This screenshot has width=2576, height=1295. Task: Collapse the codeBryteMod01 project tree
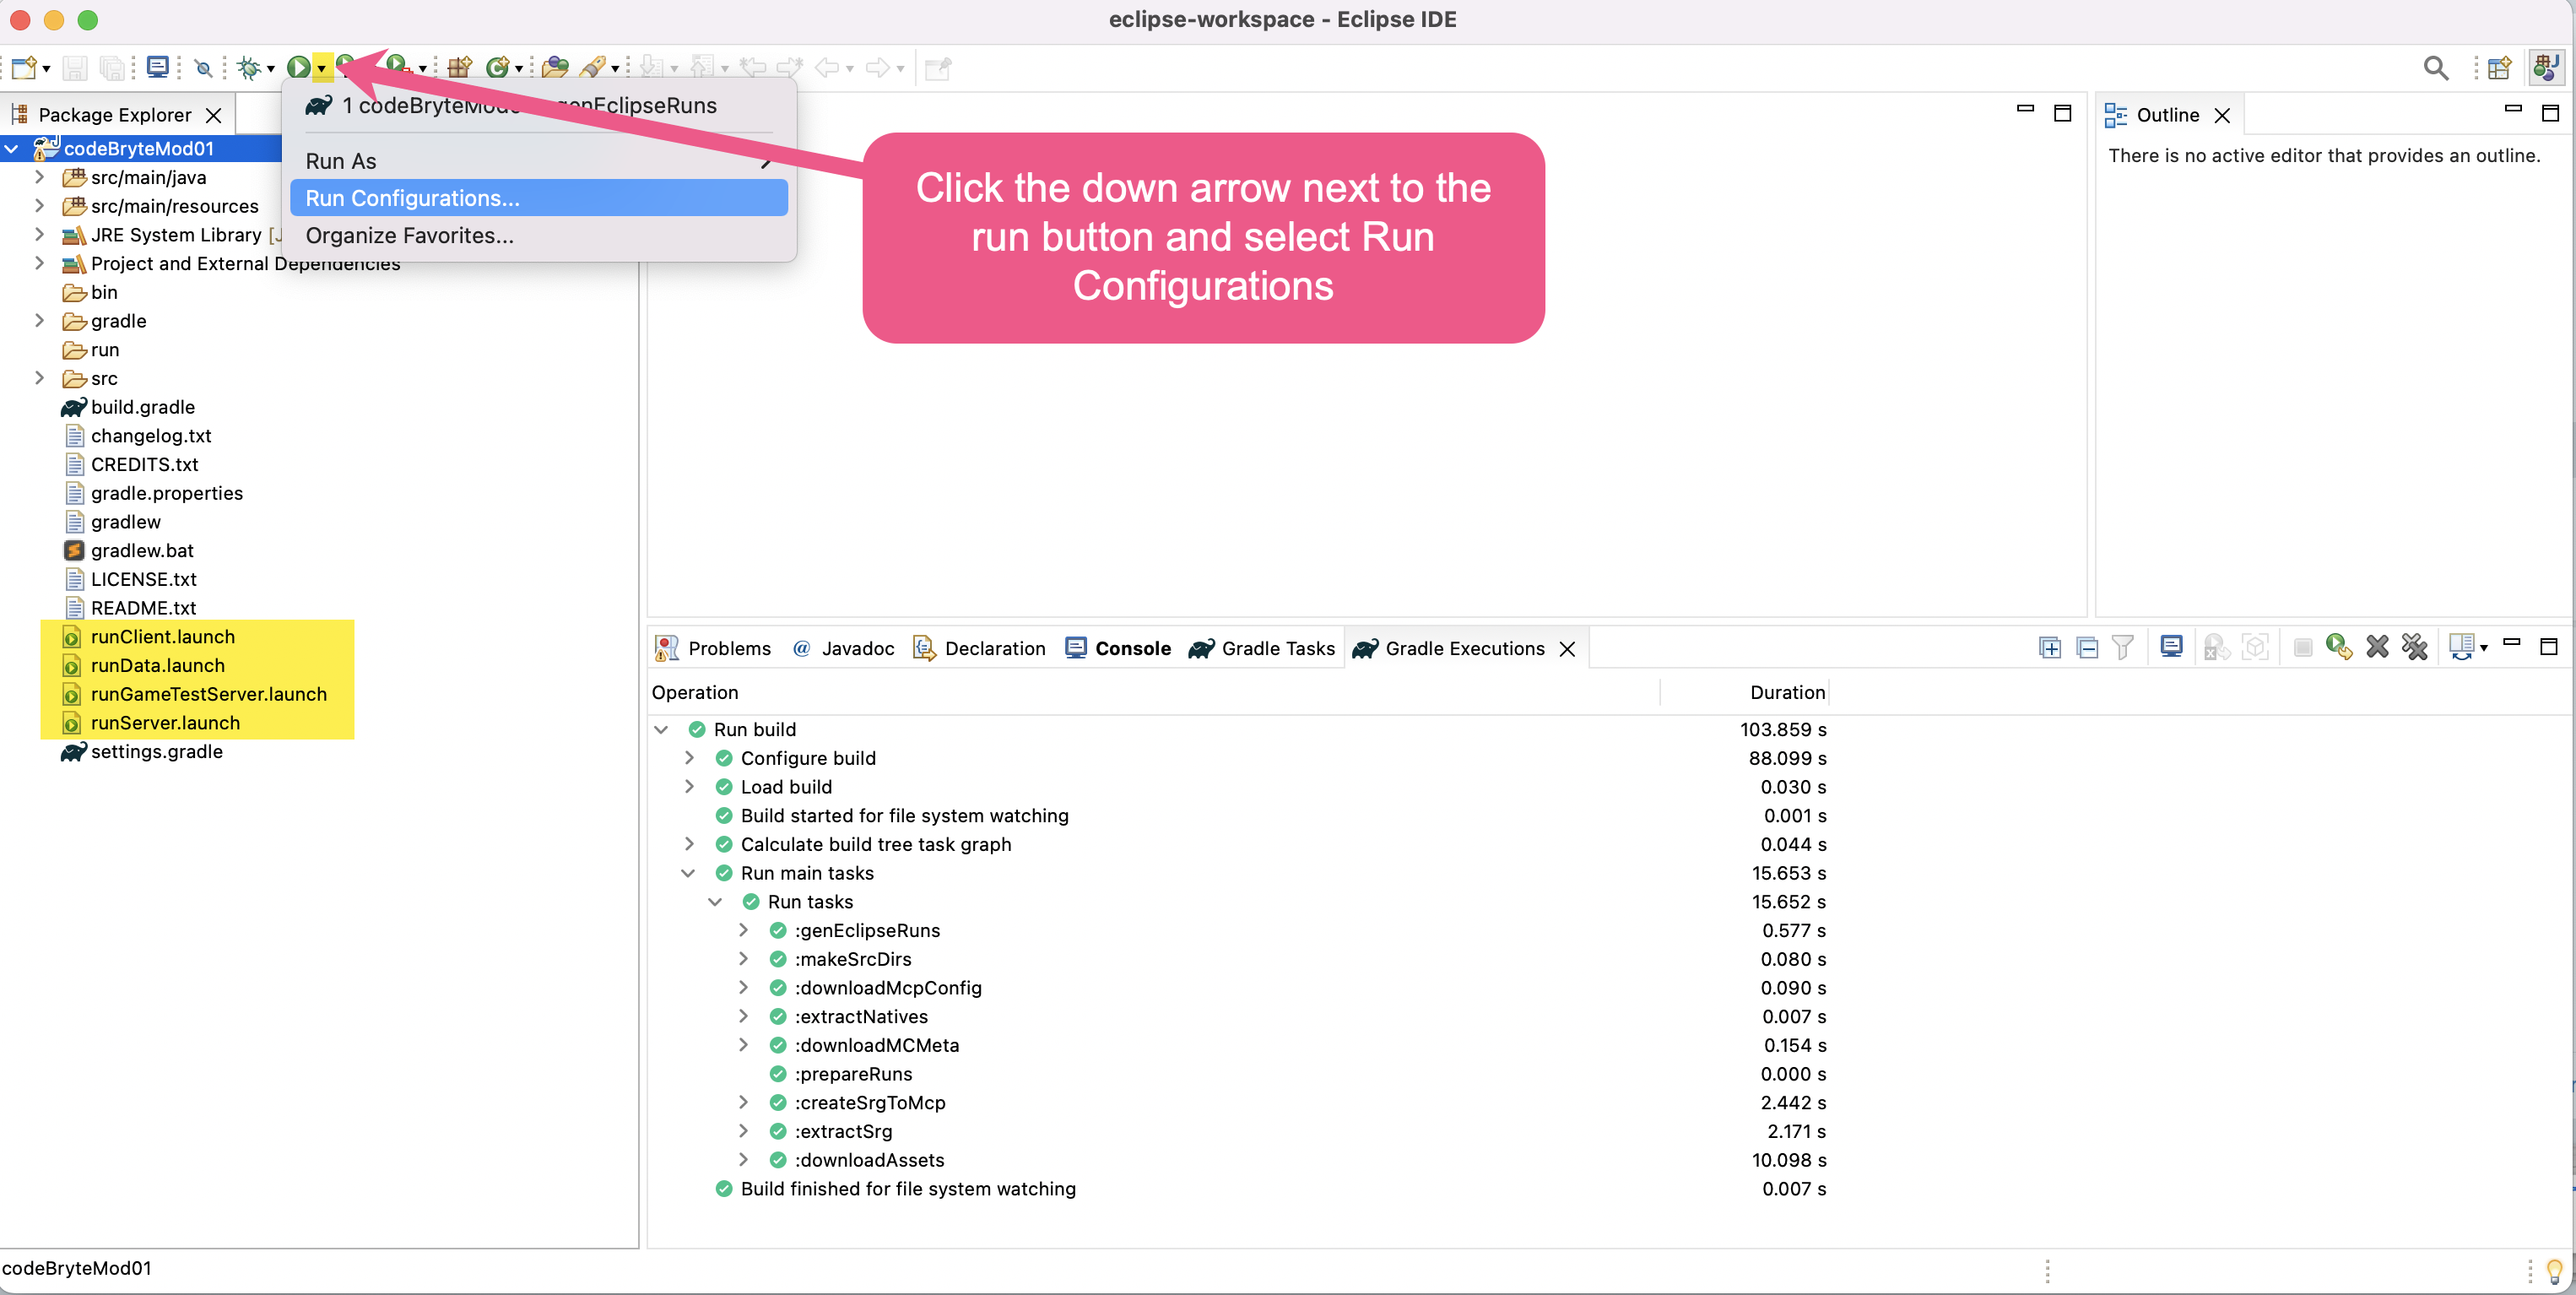(12, 149)
